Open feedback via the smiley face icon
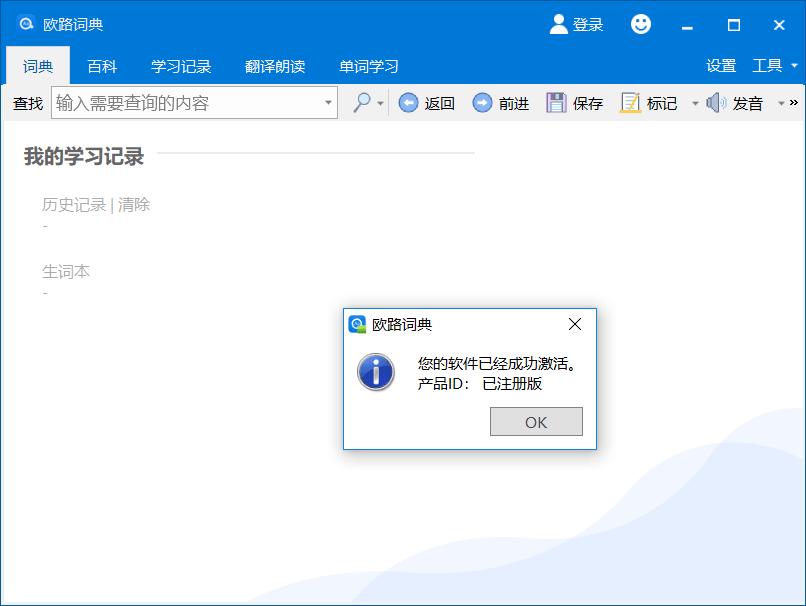The width and height of the screenshot is (806, 606). coord(640,24)
